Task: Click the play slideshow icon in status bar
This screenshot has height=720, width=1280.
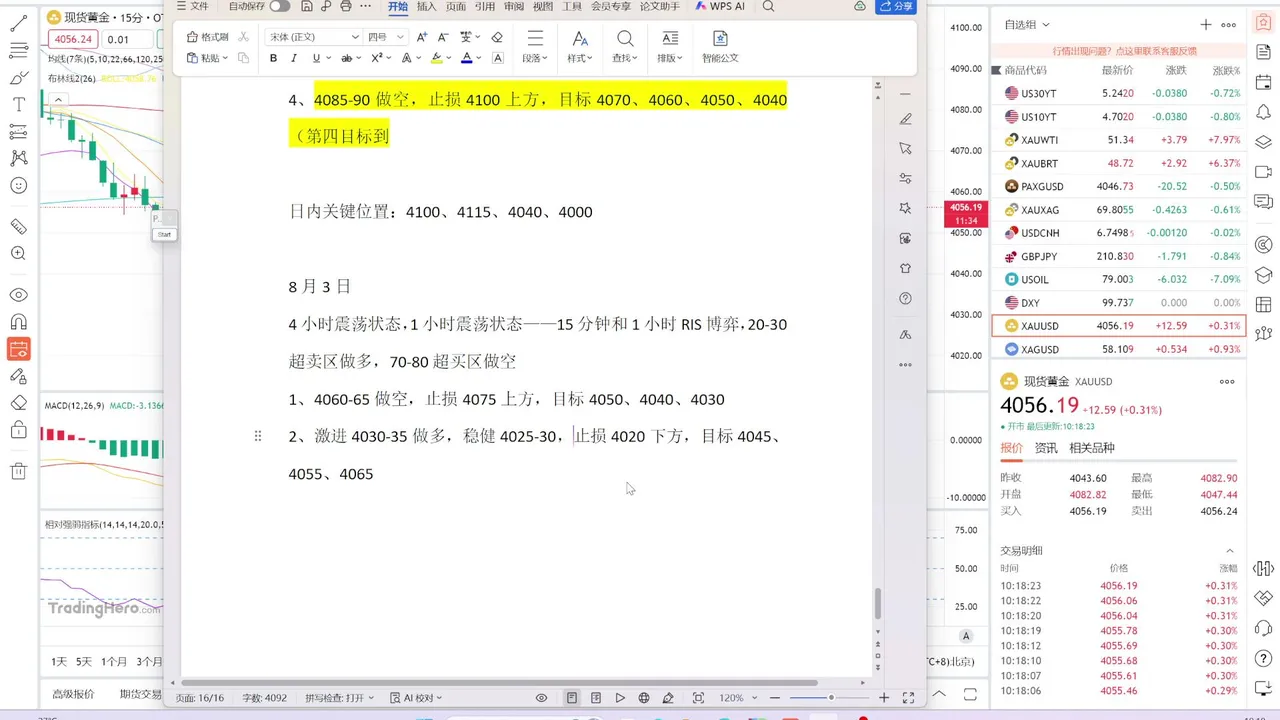Action: [620, 698]
